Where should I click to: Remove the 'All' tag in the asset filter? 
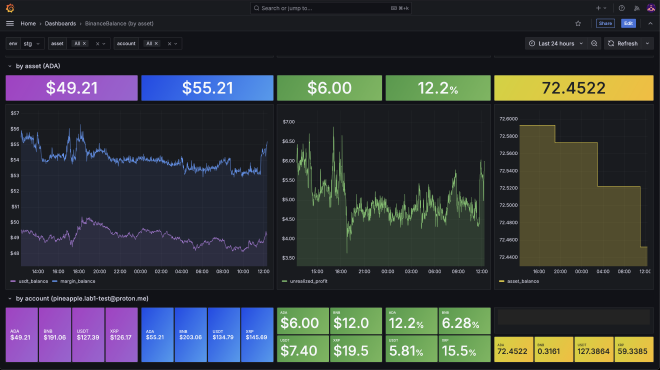pyautogui.click(x=84, y=43)
